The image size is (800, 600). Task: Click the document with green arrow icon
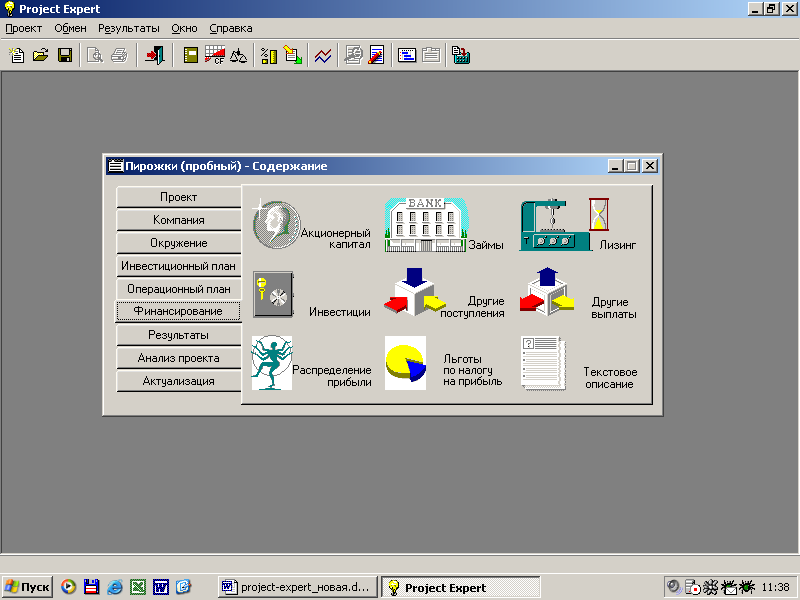point(293,55)
